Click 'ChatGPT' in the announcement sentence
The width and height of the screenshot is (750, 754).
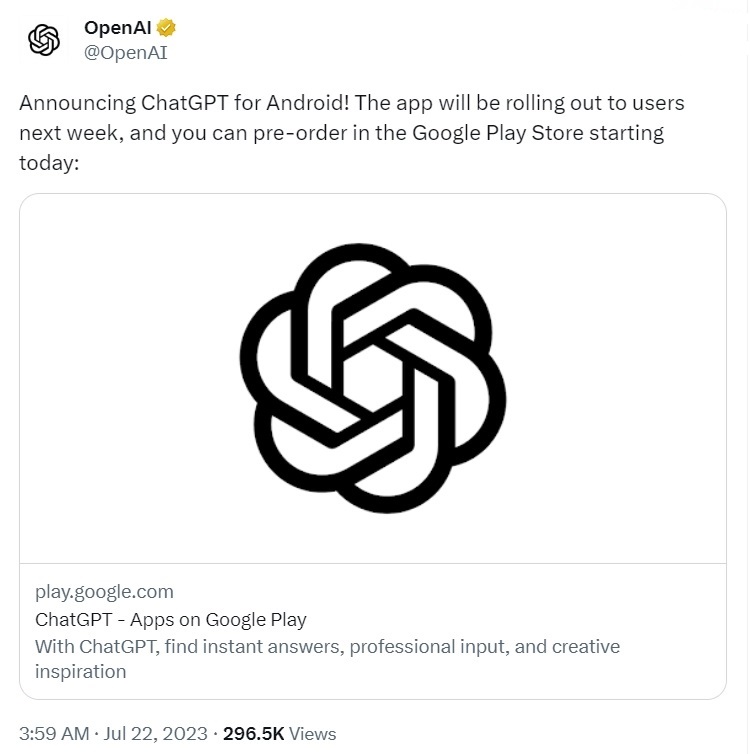click(x=185, y=103)
